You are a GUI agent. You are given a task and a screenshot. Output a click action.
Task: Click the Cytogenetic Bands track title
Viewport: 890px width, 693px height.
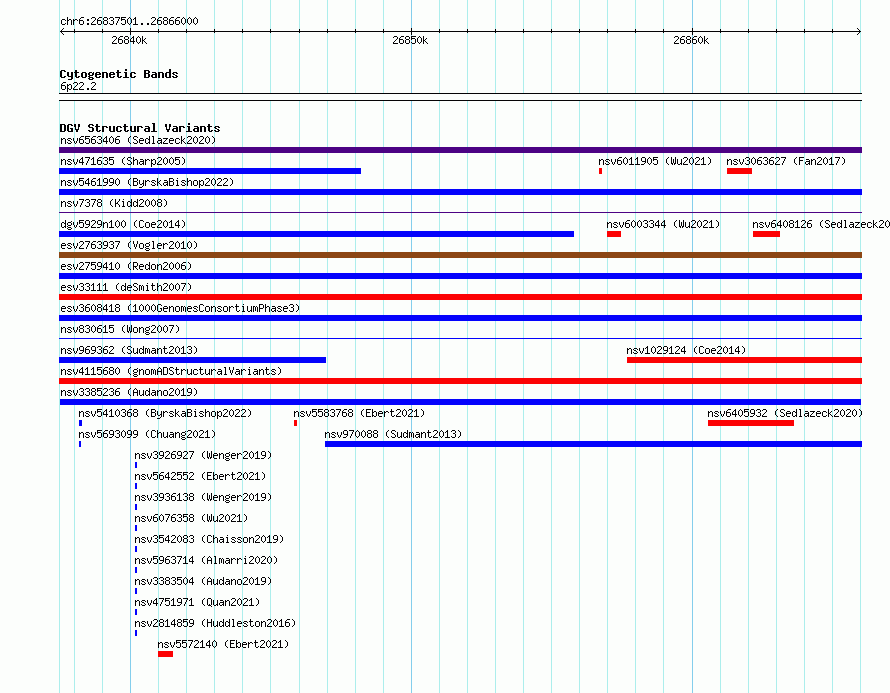coord(119,74)
